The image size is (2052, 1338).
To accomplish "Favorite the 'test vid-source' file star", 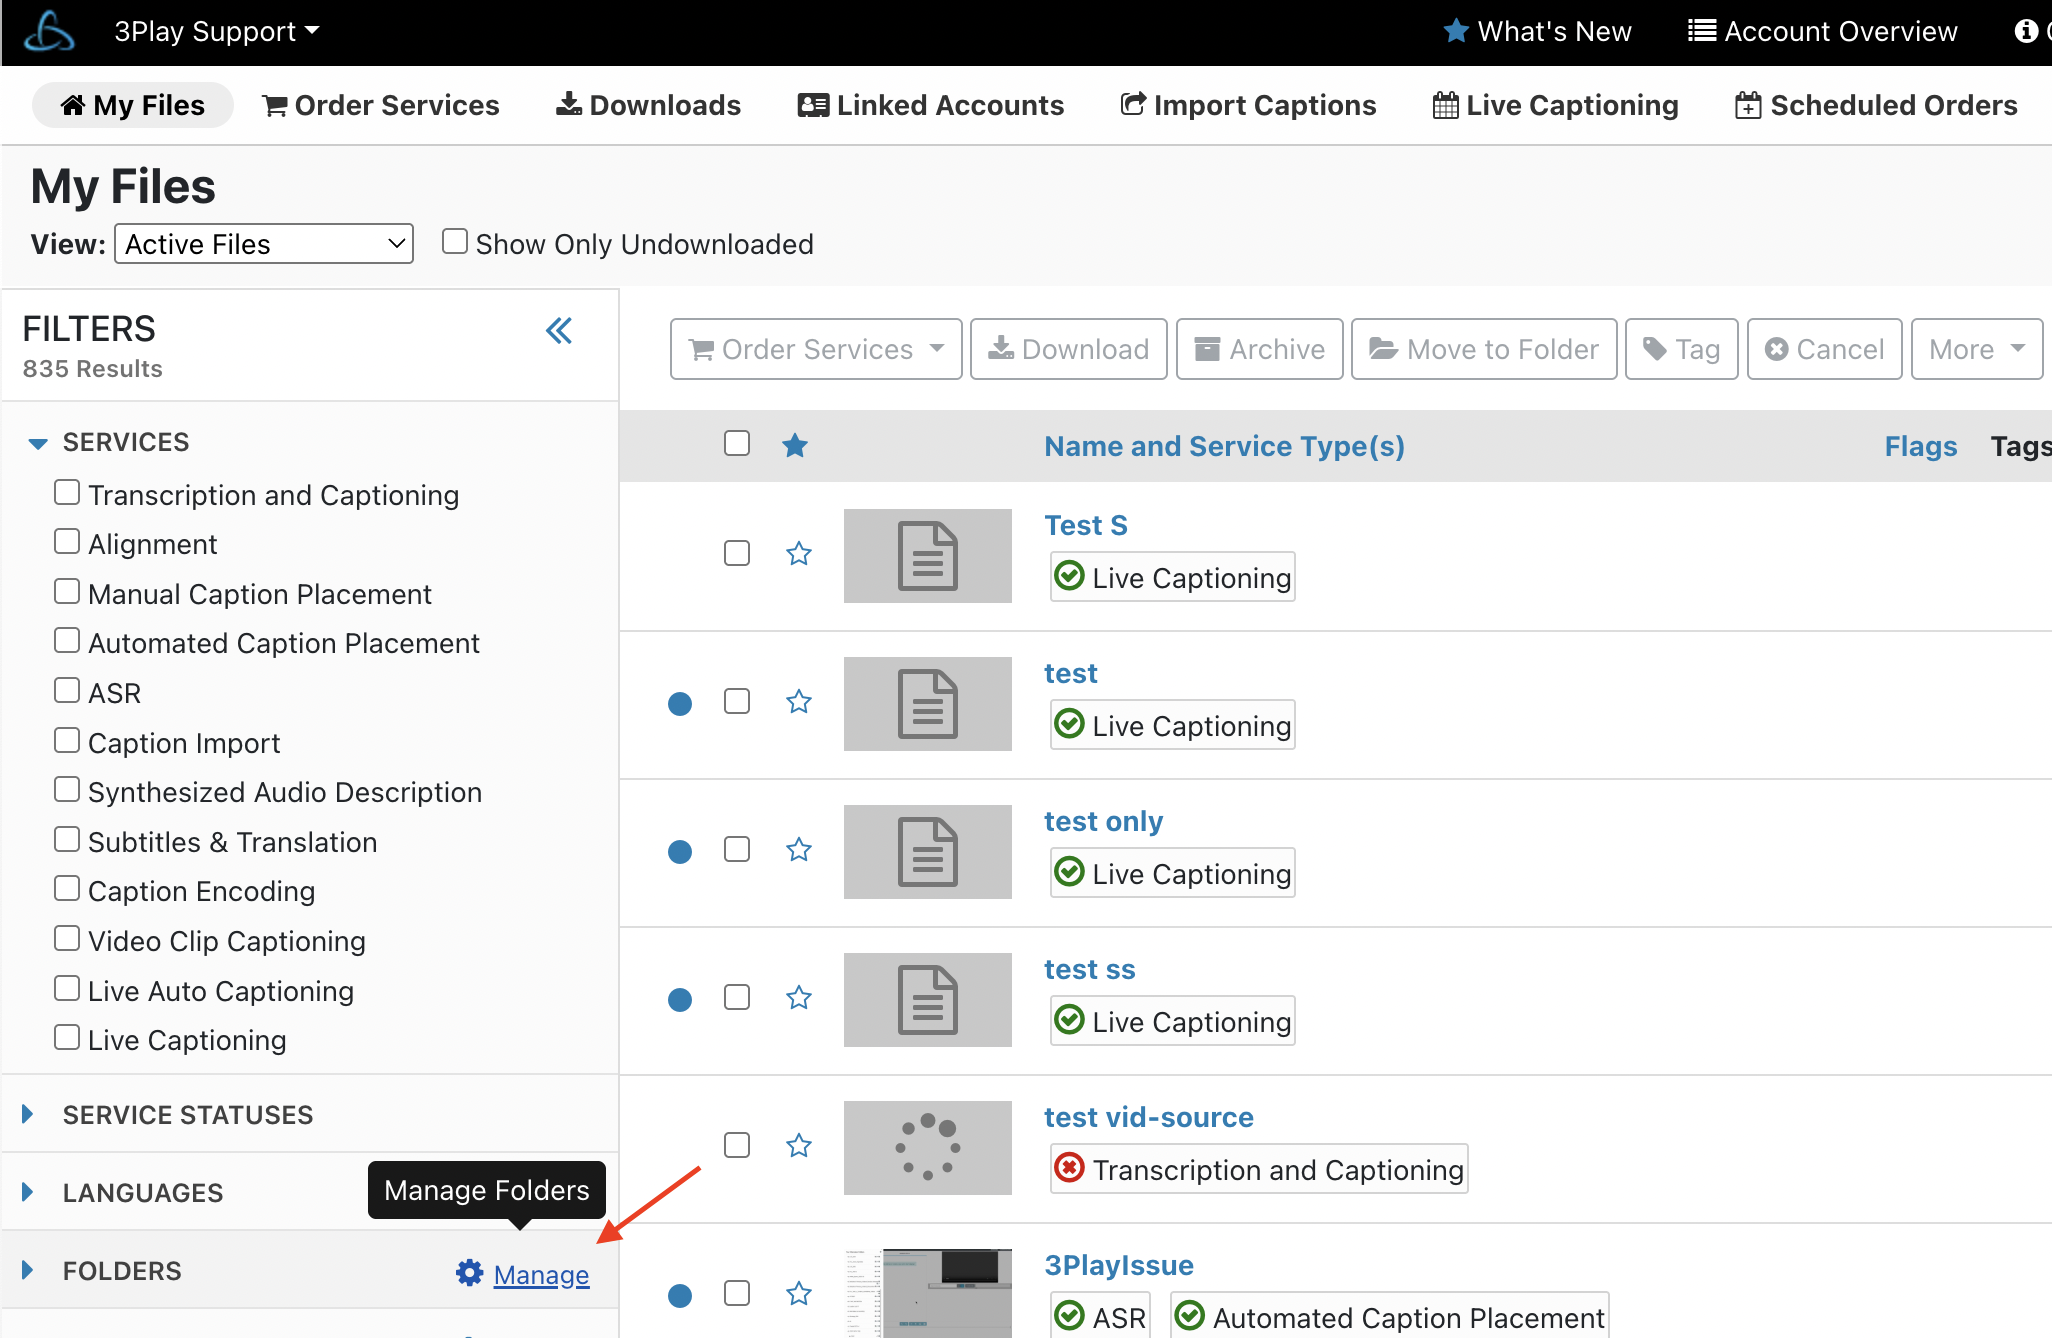I will [x=798, y=1145].
